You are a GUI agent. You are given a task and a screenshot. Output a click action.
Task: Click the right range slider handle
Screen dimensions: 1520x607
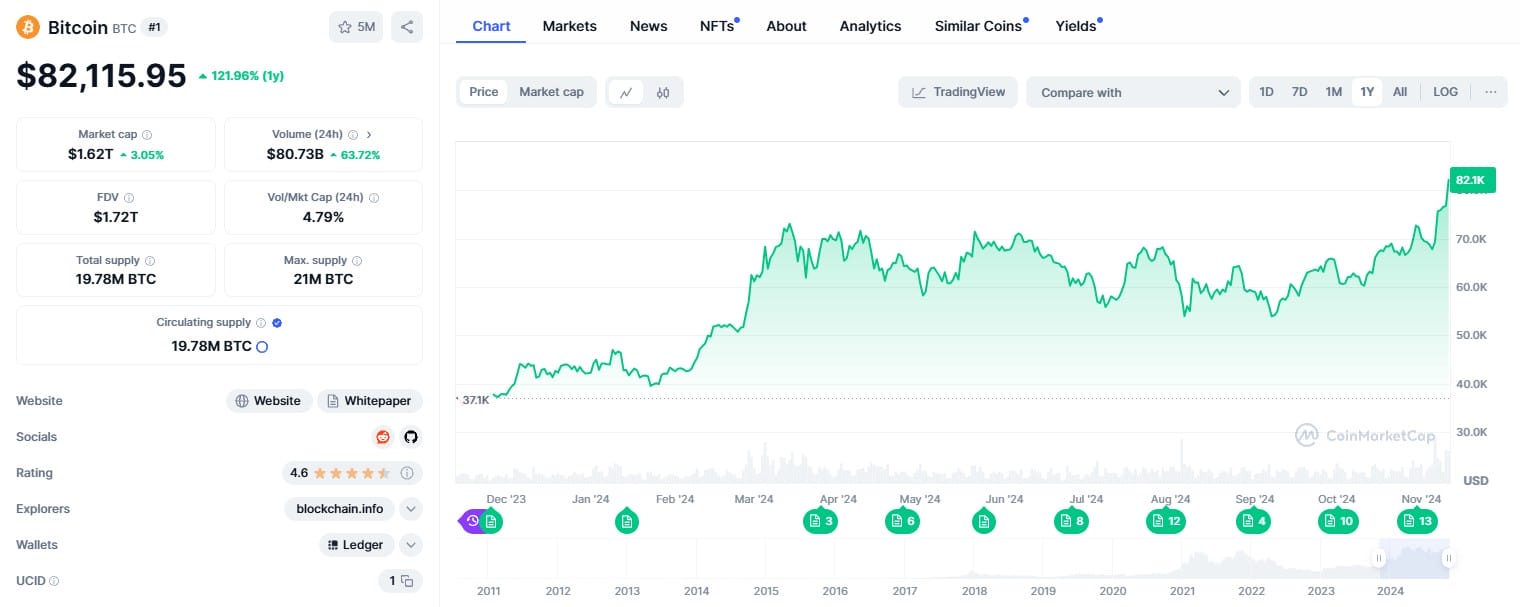[x=1447, y=558]
